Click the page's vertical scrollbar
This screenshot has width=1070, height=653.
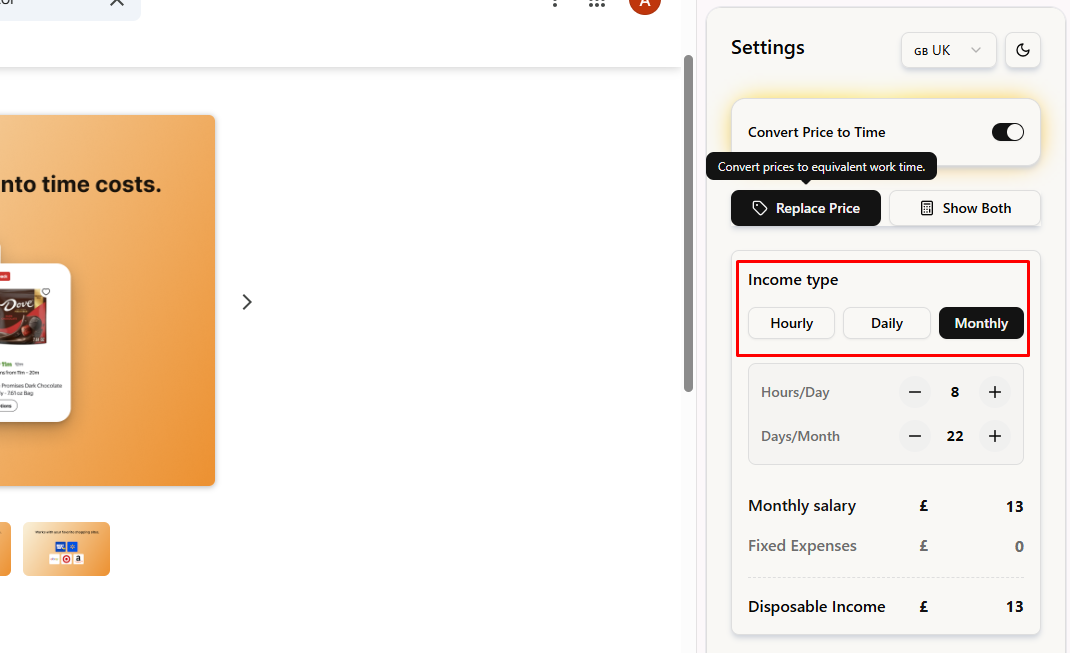(688, 222)
